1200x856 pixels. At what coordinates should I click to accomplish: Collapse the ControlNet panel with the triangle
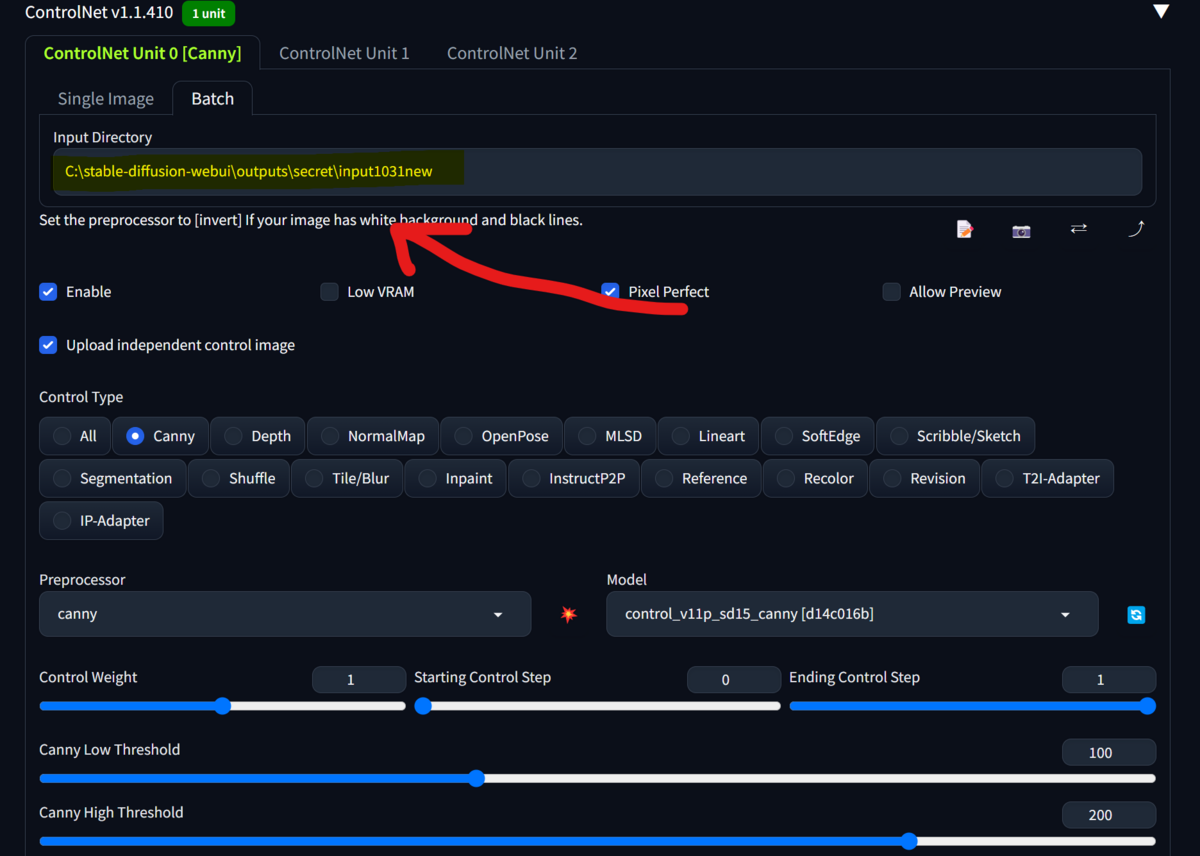pos(1160,12)
